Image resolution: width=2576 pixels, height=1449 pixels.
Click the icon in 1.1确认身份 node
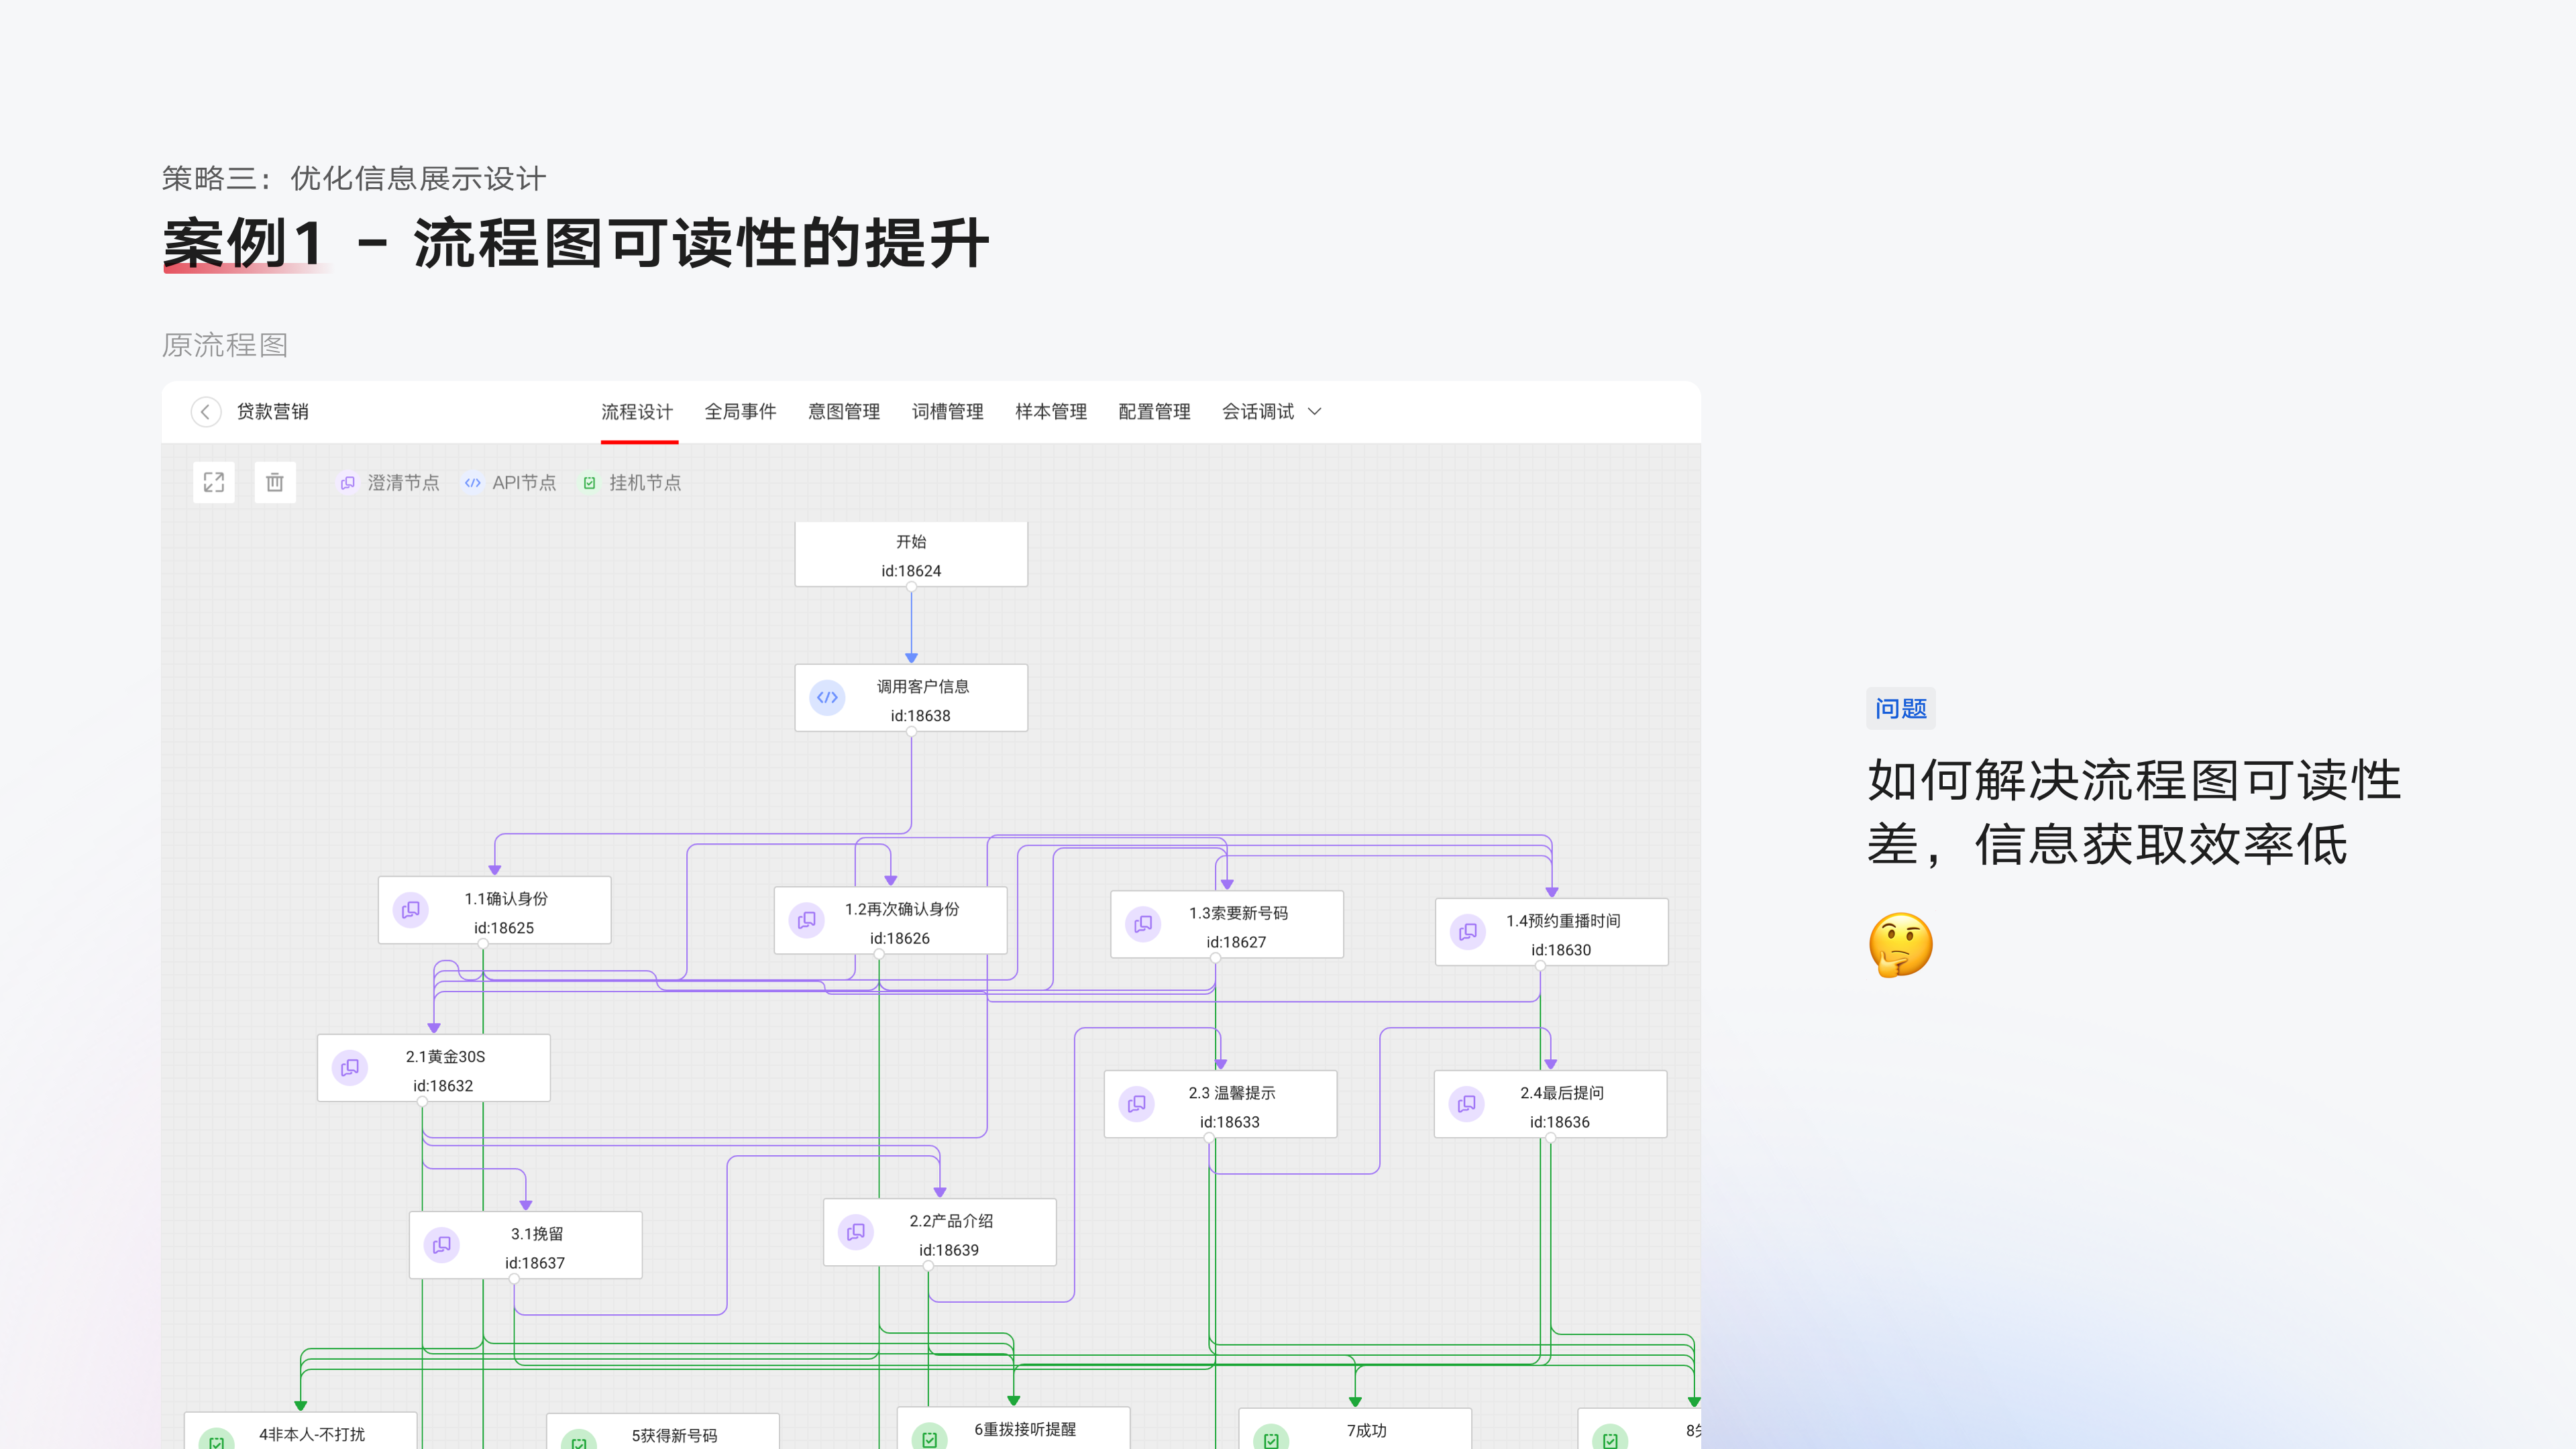tap(411, 910)
